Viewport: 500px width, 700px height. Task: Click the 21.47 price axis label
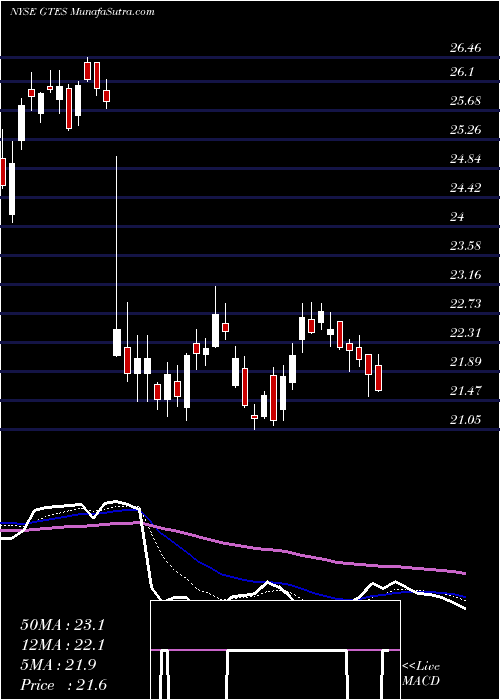[465, 391]
